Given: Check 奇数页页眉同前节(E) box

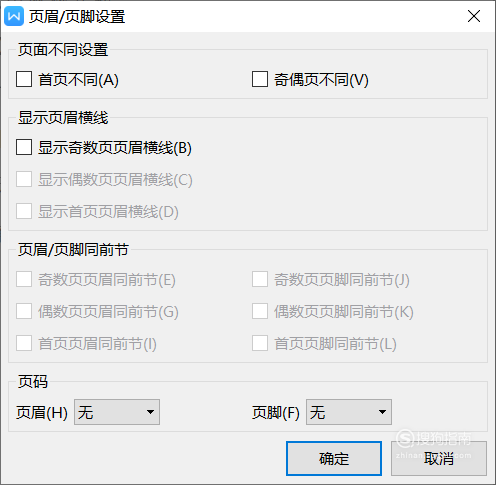Looking at the screenshot, I should pyautogui.click(x=24, y=279).
